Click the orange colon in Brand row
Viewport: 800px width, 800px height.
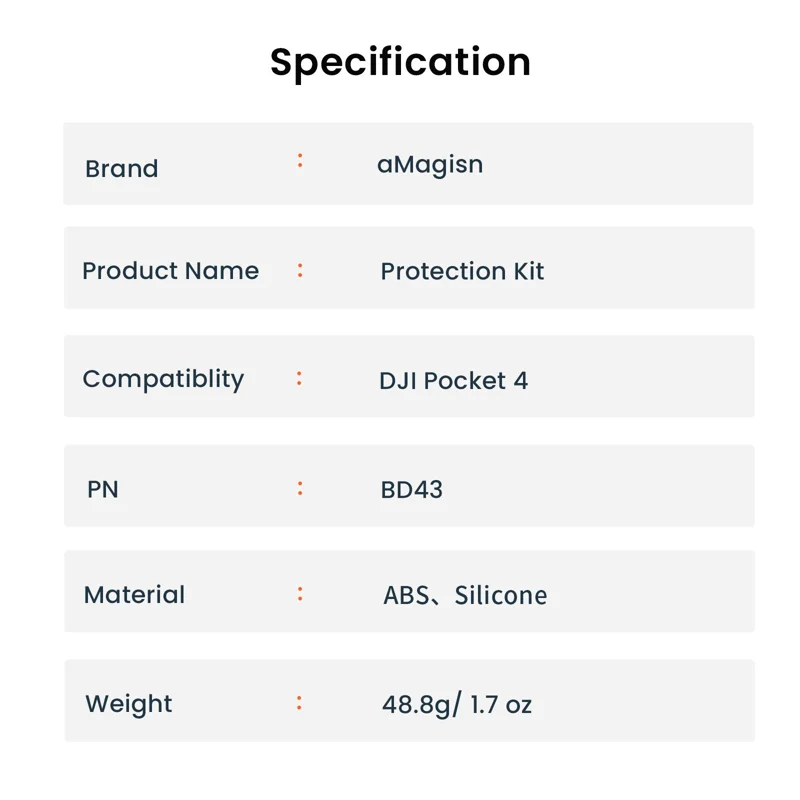coord(300,161)
